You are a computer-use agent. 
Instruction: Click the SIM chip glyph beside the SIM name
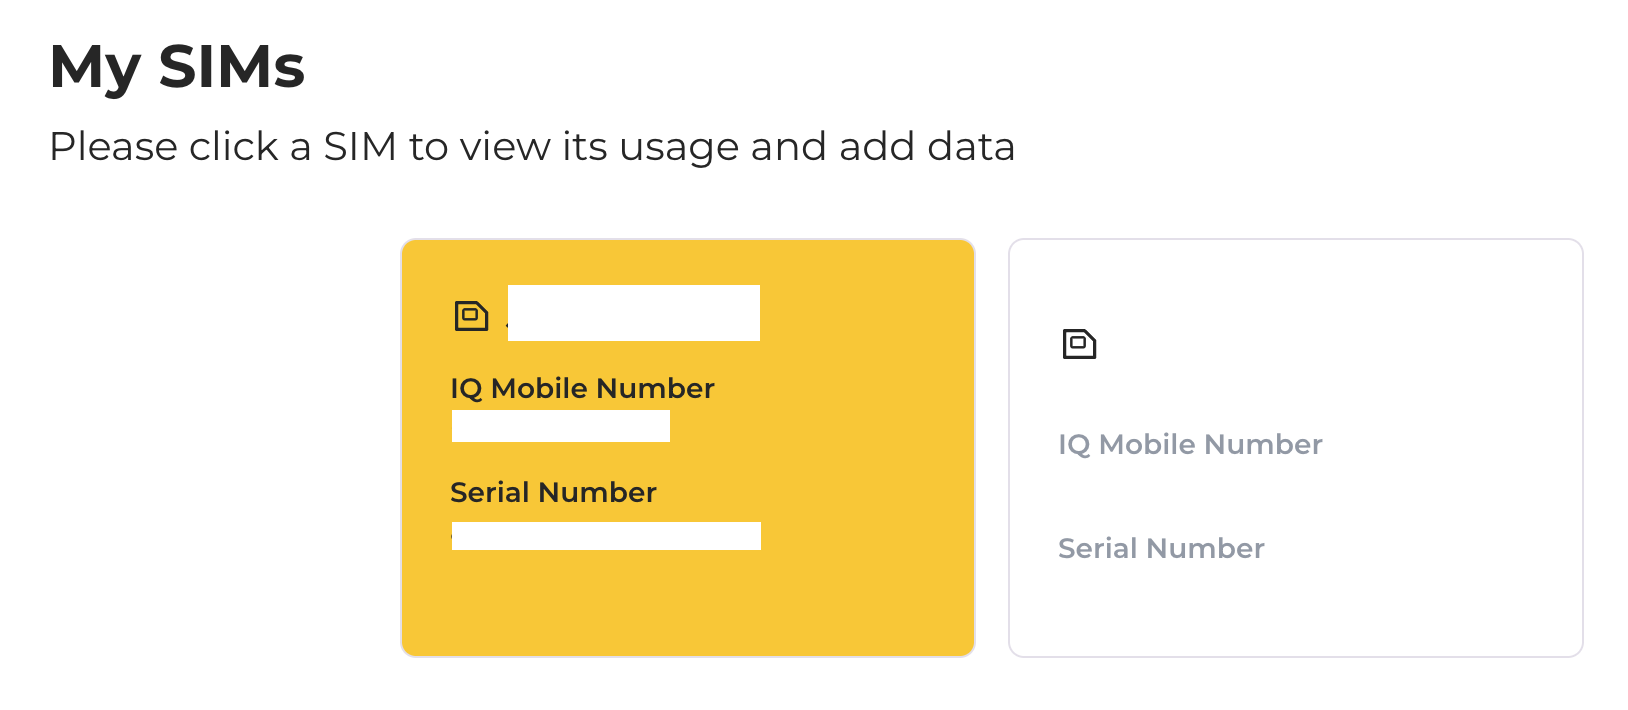[473, 314]
